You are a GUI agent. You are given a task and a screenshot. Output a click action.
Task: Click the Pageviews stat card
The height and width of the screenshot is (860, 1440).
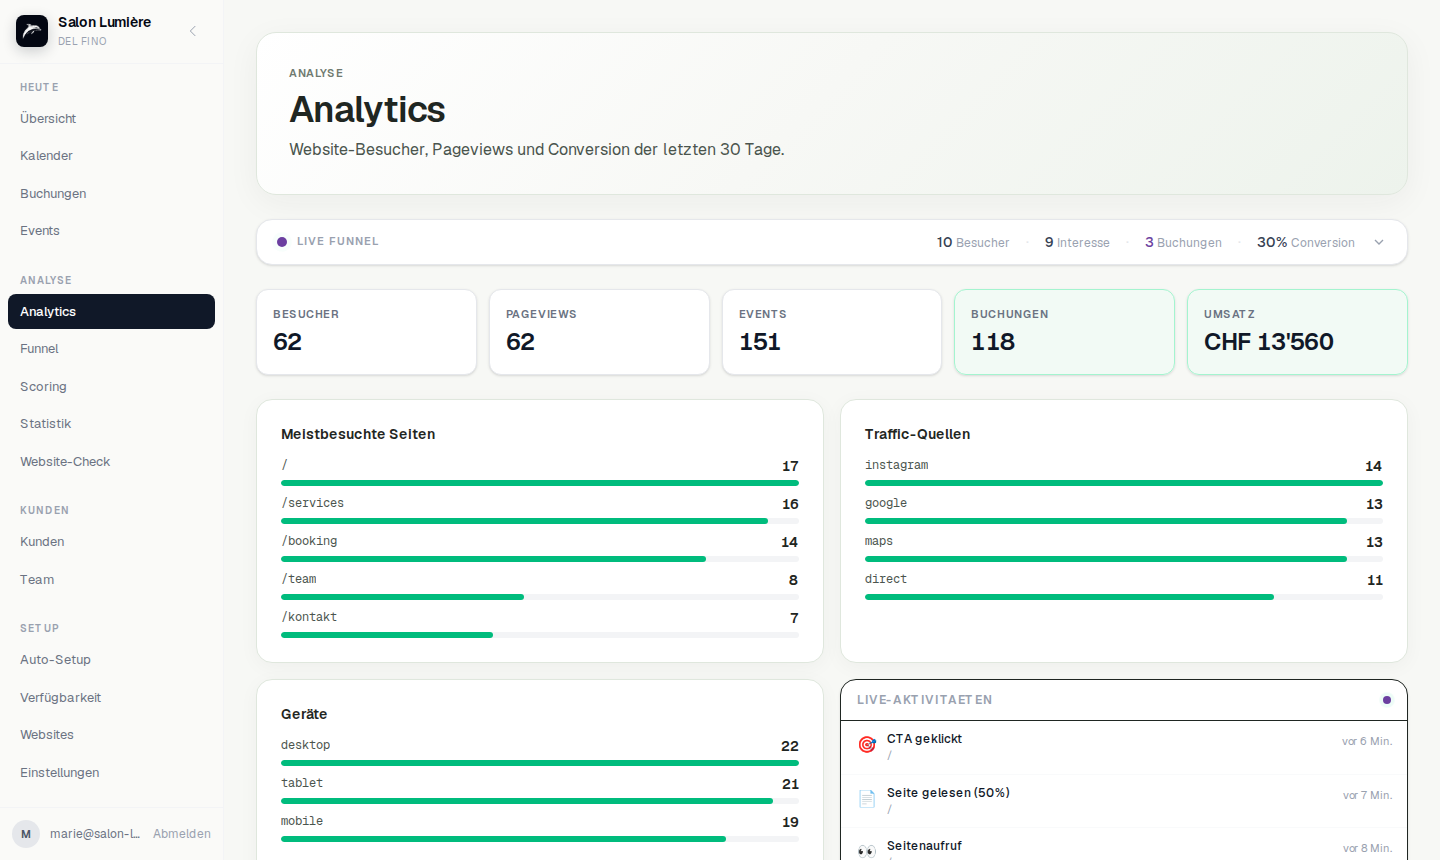599,332
